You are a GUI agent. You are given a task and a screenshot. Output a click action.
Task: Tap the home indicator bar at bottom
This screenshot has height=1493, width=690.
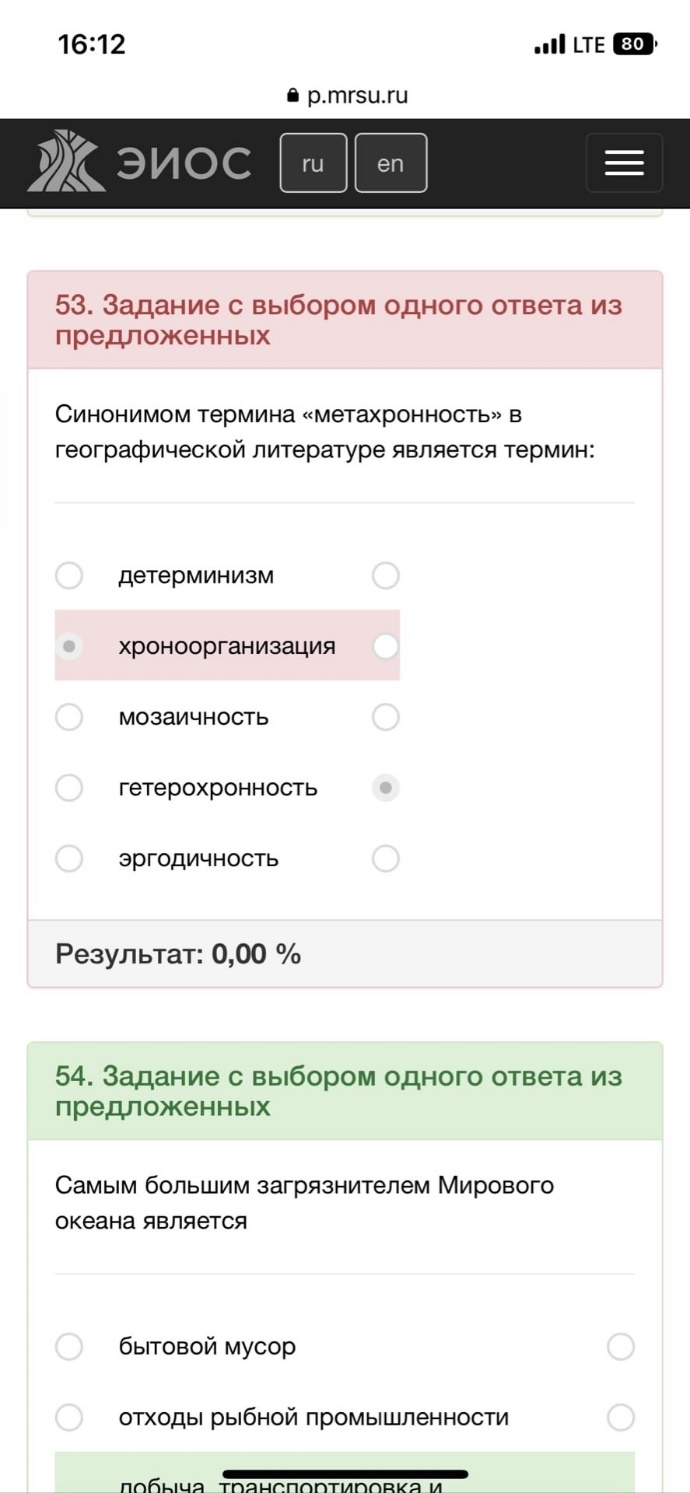[345, 1474]
